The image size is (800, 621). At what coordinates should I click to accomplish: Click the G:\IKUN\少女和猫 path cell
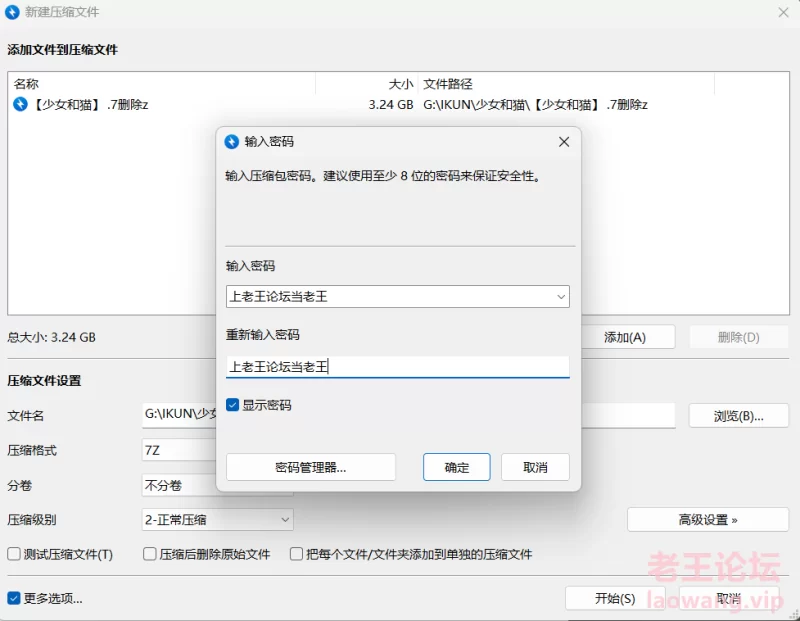pyautogui.click(x=535, y=105)
